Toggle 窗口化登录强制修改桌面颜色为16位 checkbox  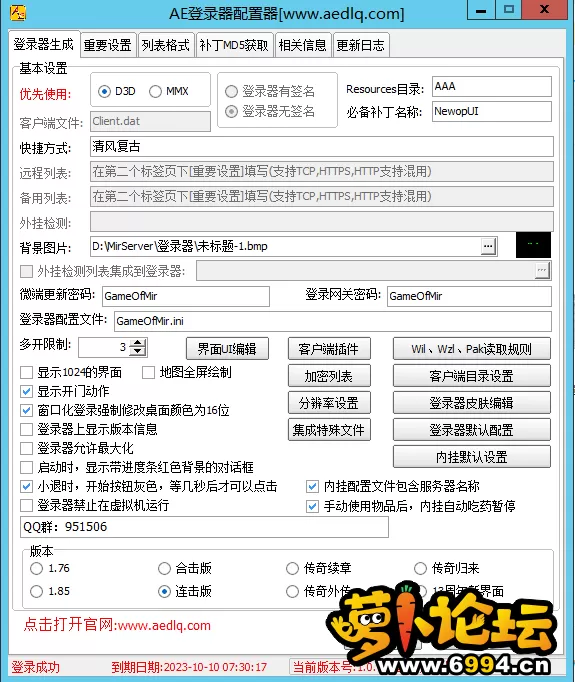[27, 410]
